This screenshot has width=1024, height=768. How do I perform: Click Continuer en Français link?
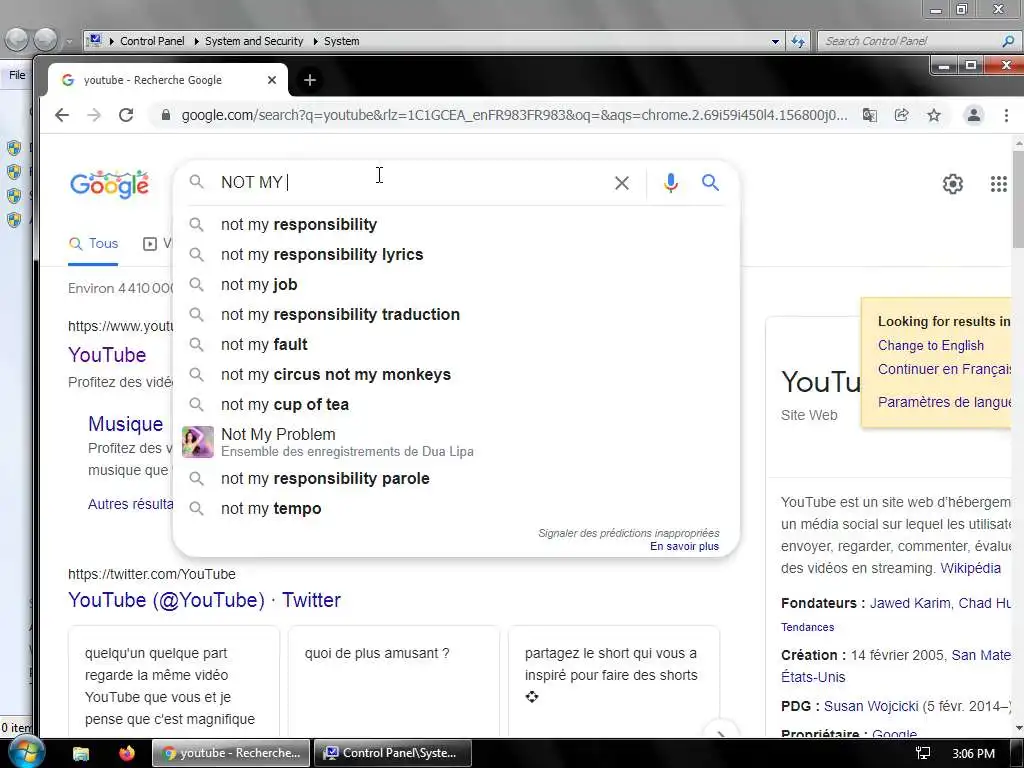point(944,369)
